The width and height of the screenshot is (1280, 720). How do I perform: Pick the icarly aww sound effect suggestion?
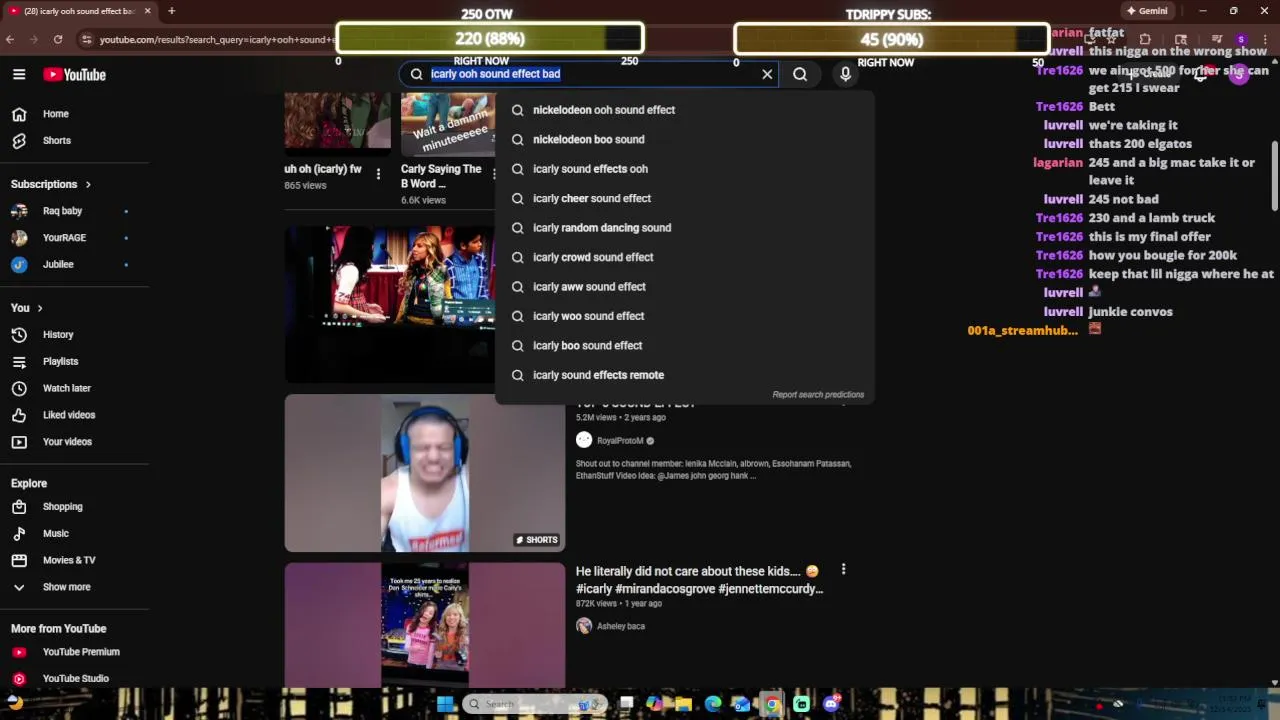684,287
